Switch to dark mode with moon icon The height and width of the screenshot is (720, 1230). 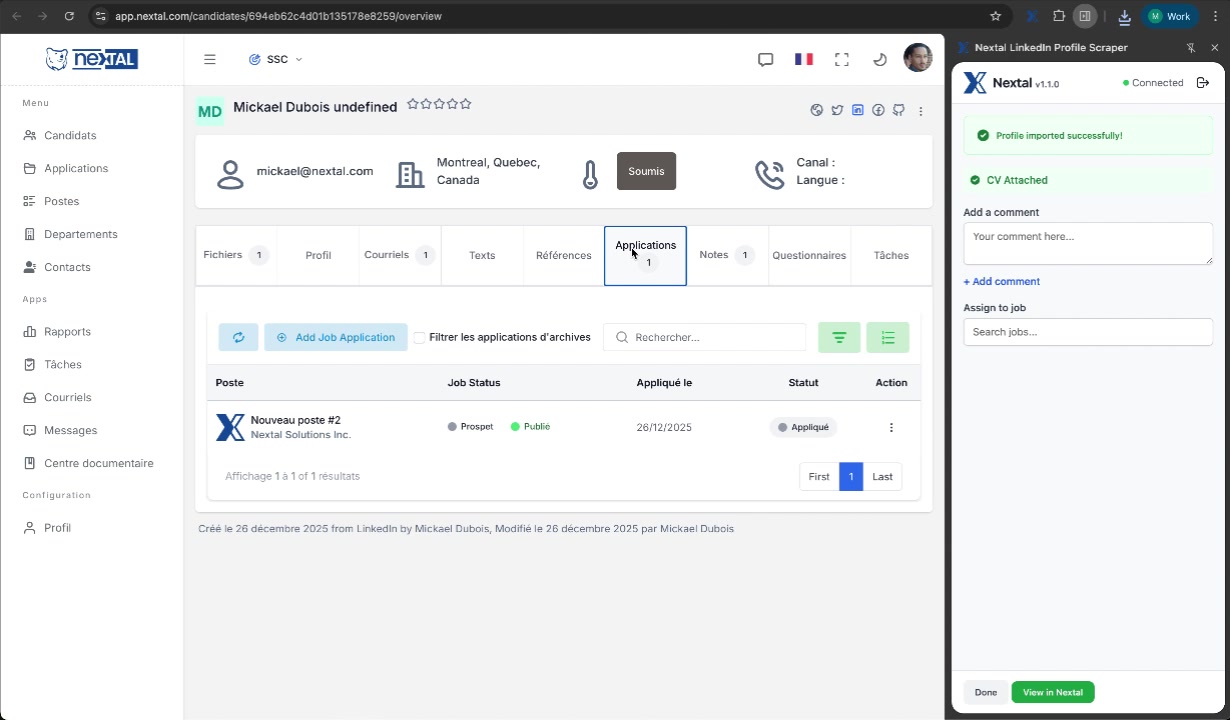pyautogui.click(x=880, y=60)
